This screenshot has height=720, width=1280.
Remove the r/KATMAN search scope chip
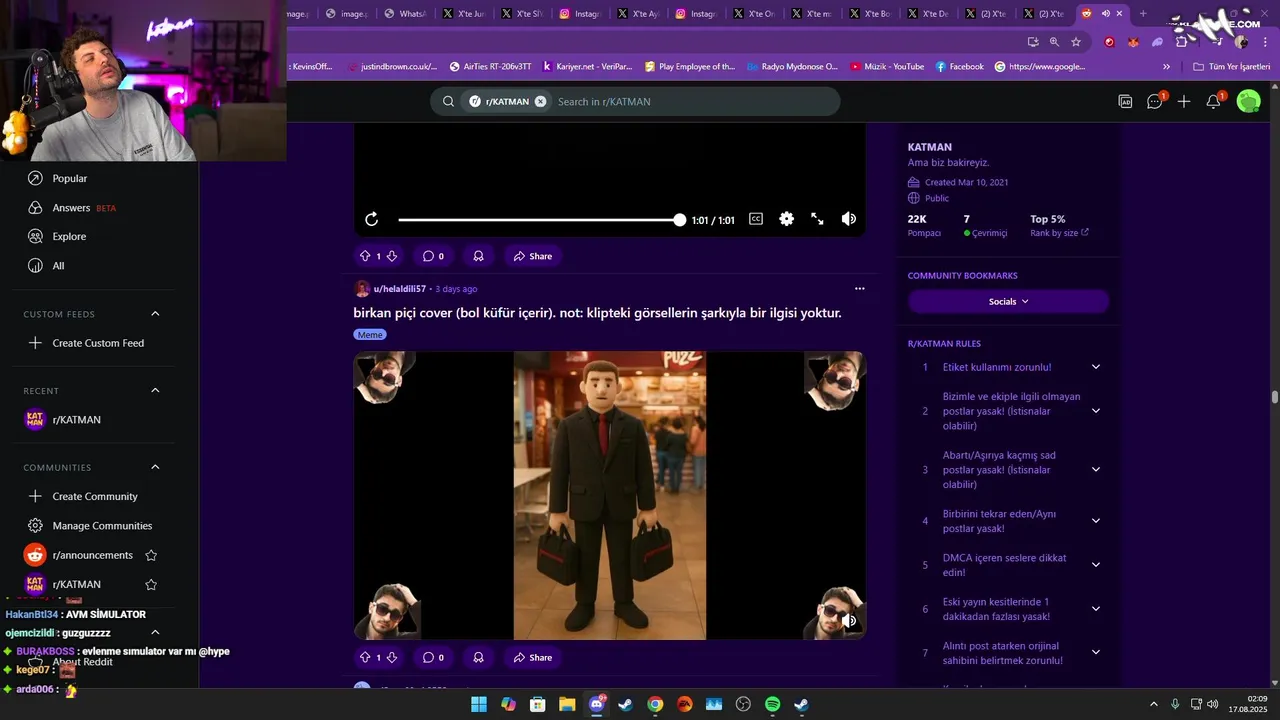click(540, 101)
